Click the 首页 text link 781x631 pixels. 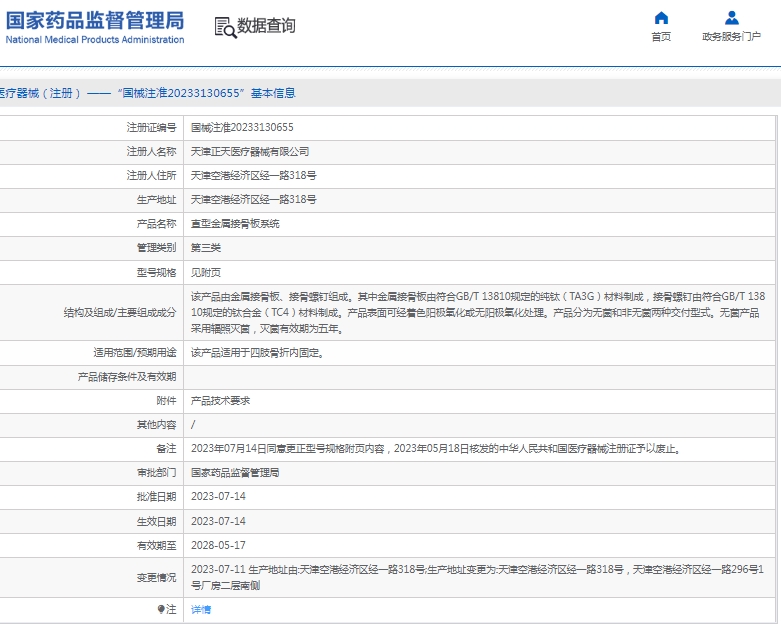(661, 37)
